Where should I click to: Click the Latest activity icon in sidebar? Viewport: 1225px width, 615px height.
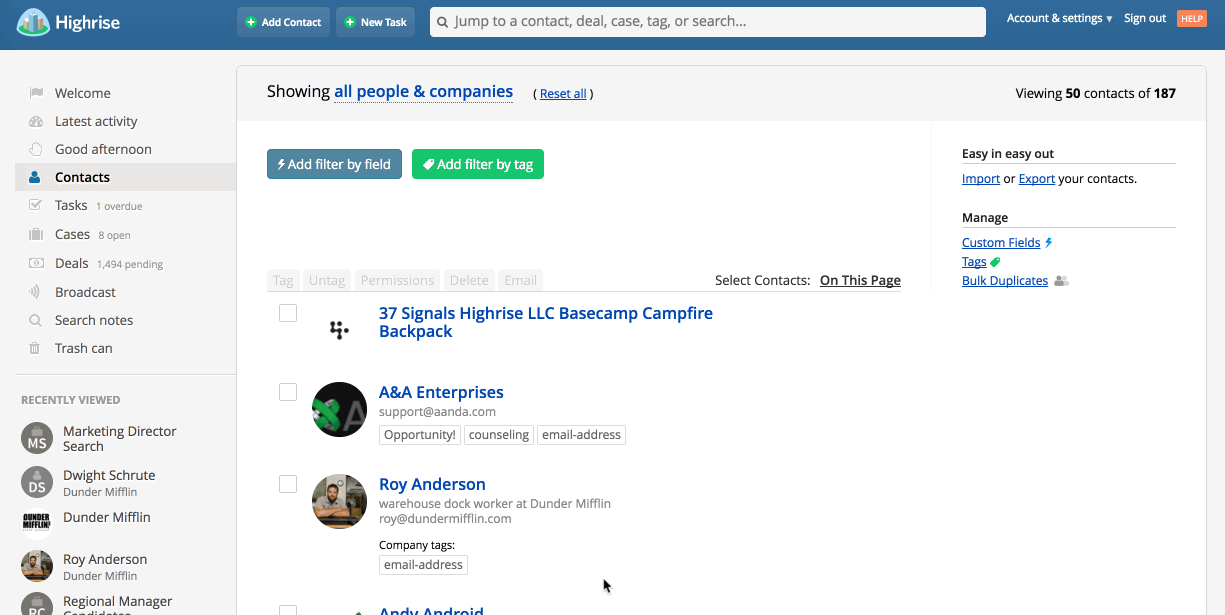(x=36, y=121)
